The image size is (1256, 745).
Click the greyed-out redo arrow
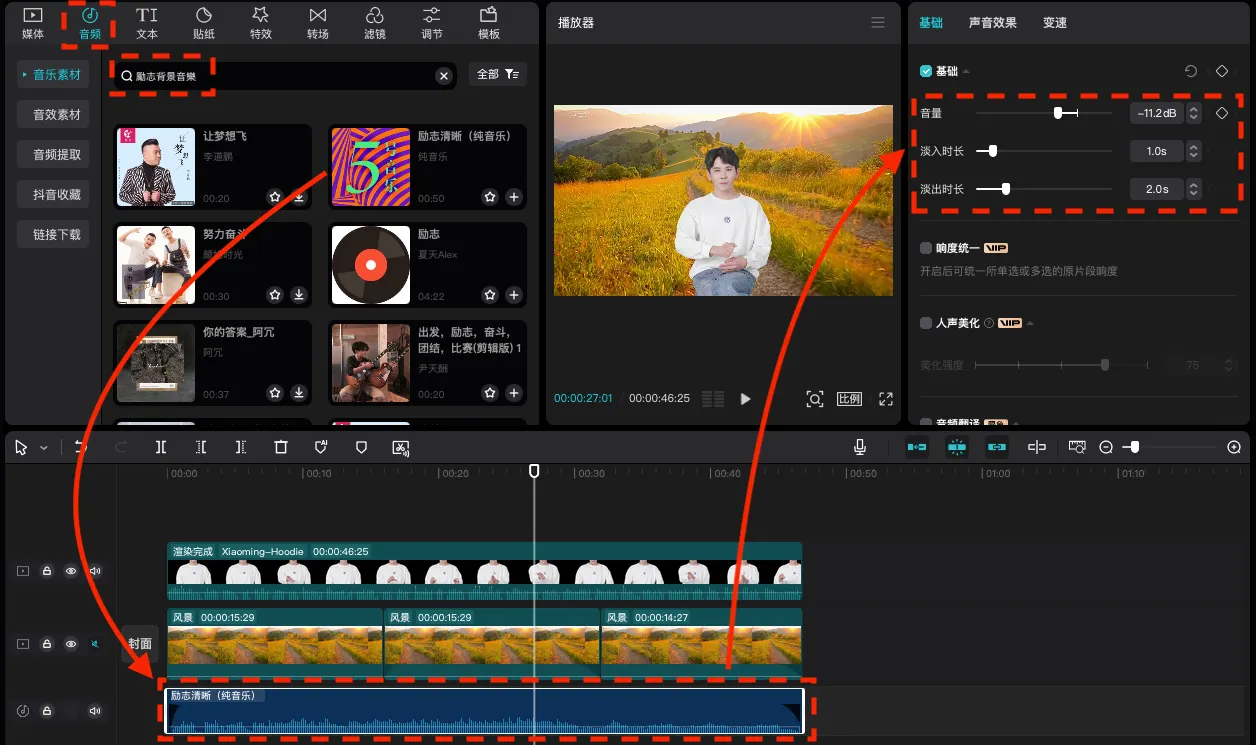click(x=121, y=447)
